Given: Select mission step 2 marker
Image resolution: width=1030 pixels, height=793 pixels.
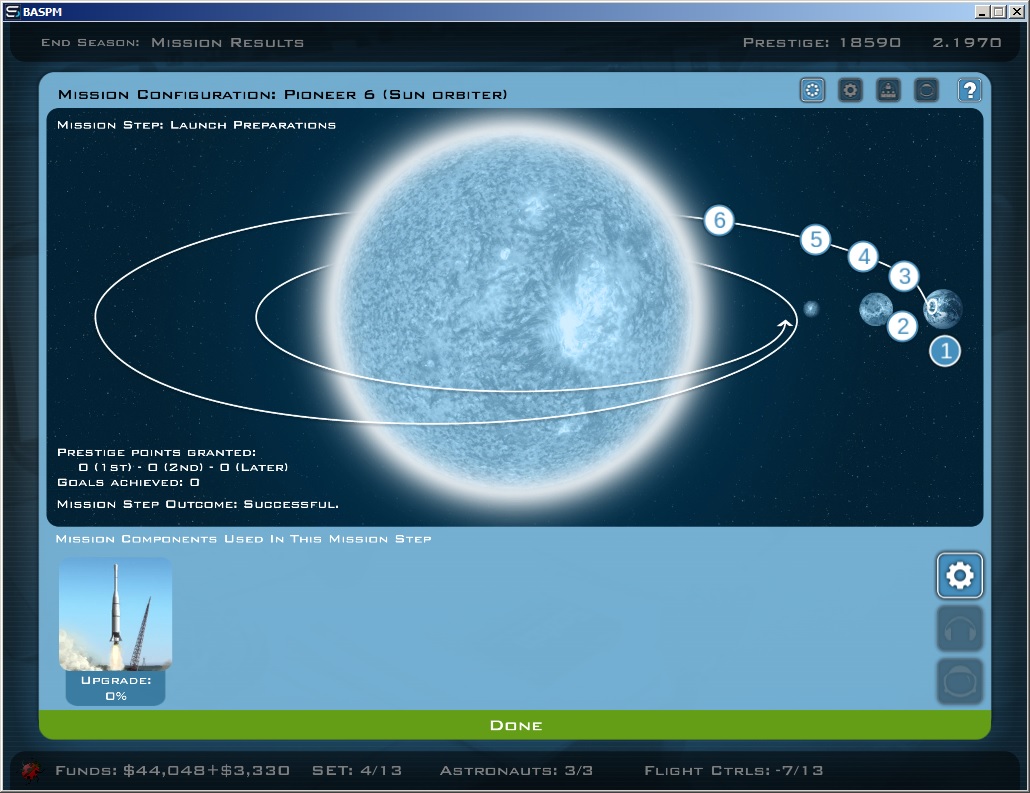Looking at the screenshot, I should [x=903, y=326].
